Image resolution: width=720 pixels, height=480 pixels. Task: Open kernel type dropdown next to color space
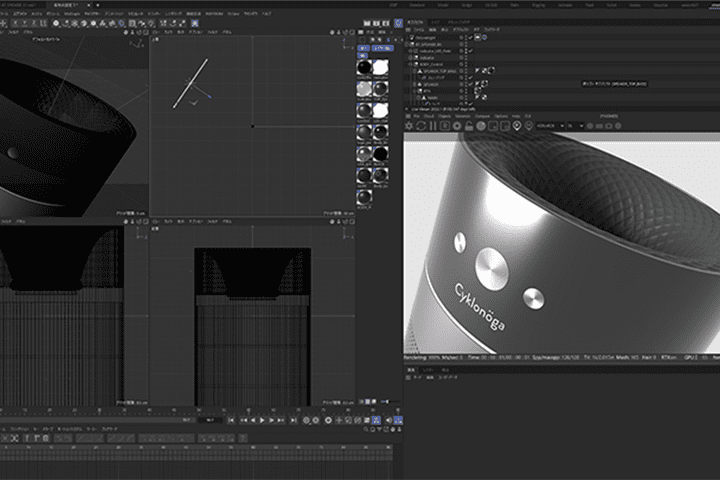pyautogui.click(x=575, y=126)
